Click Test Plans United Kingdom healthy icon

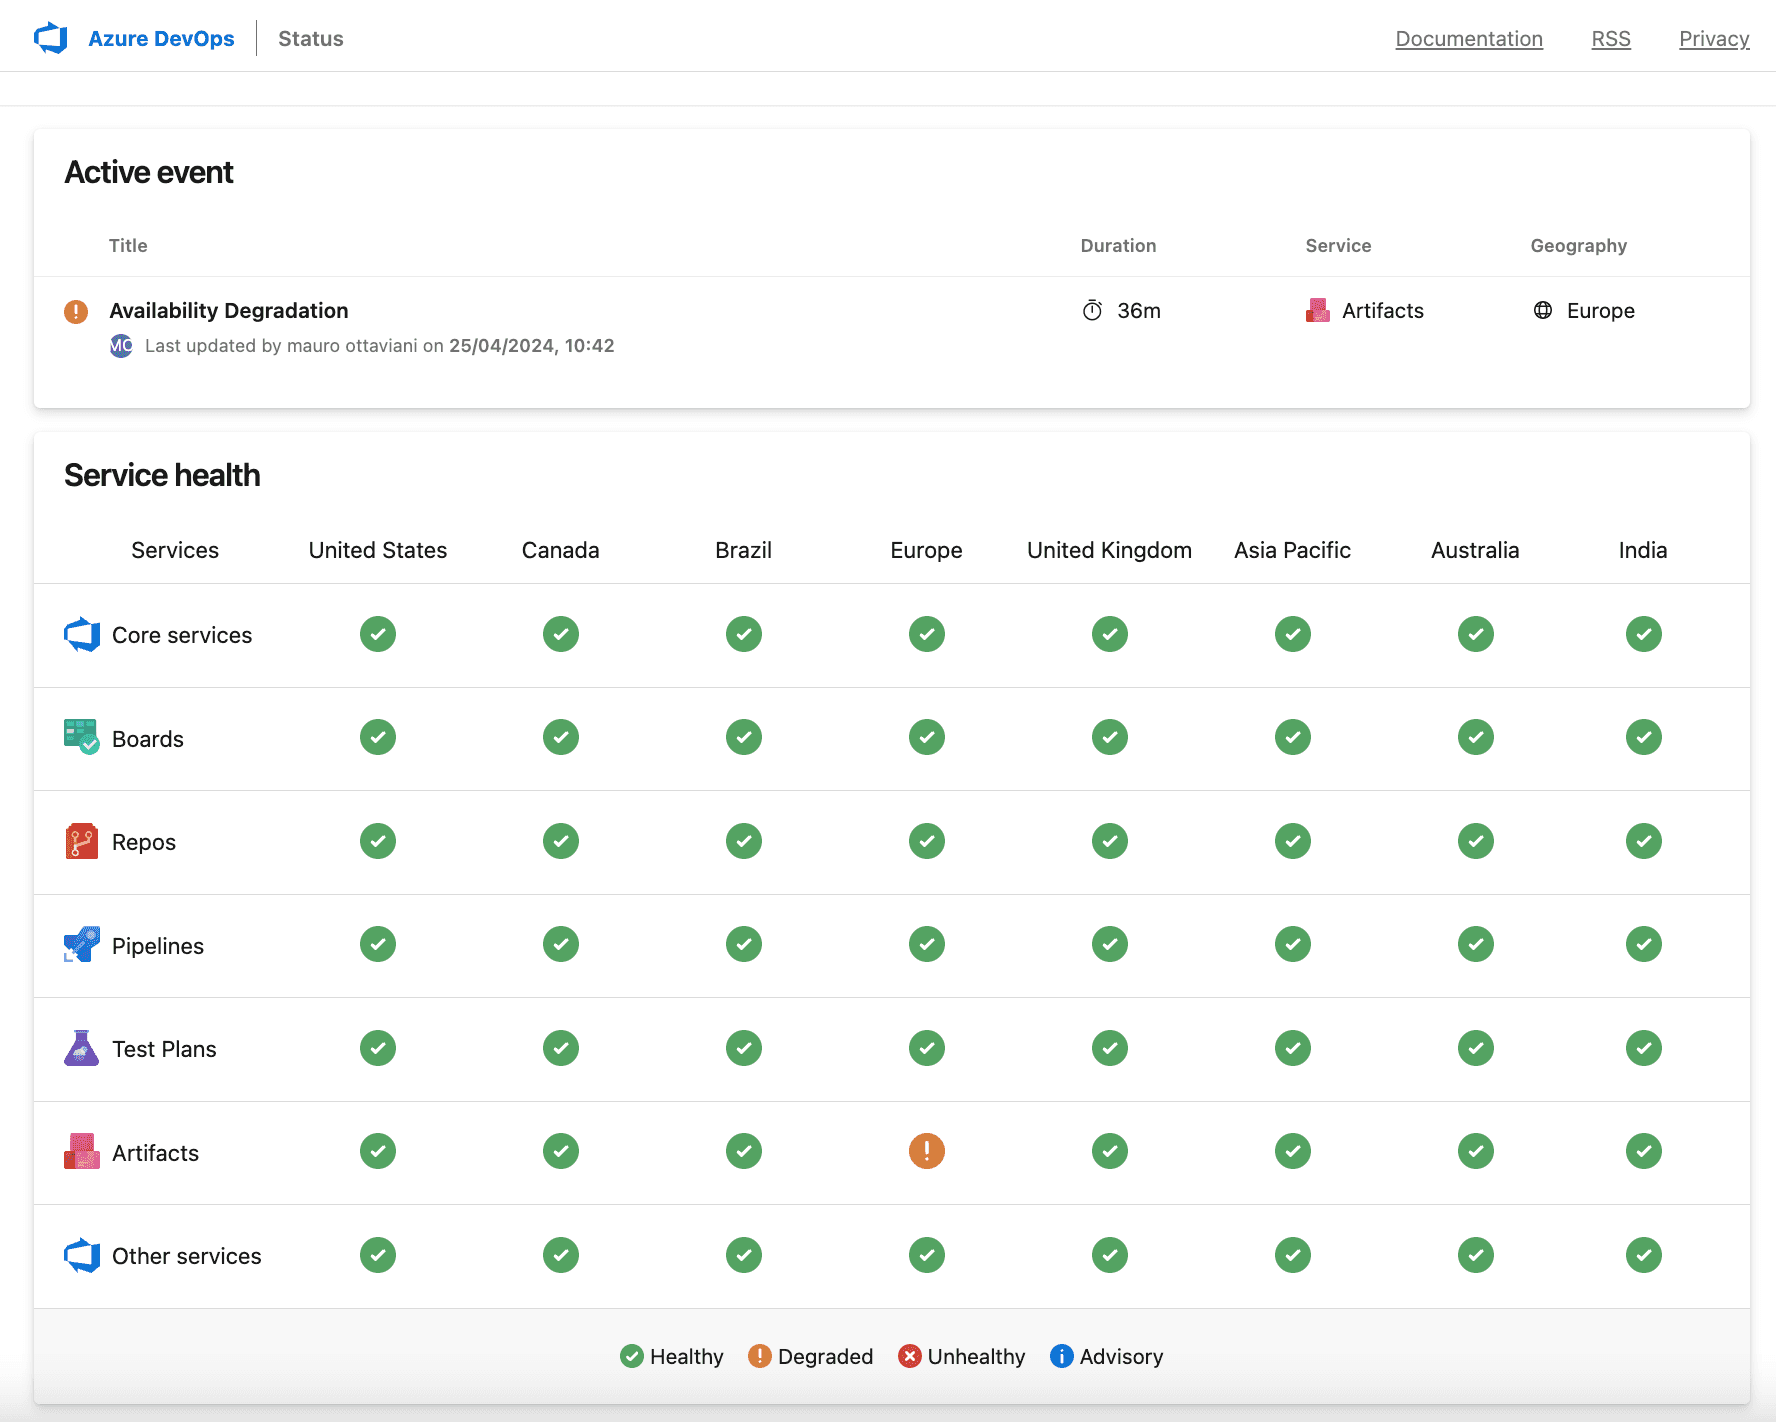(1110, 1048)
